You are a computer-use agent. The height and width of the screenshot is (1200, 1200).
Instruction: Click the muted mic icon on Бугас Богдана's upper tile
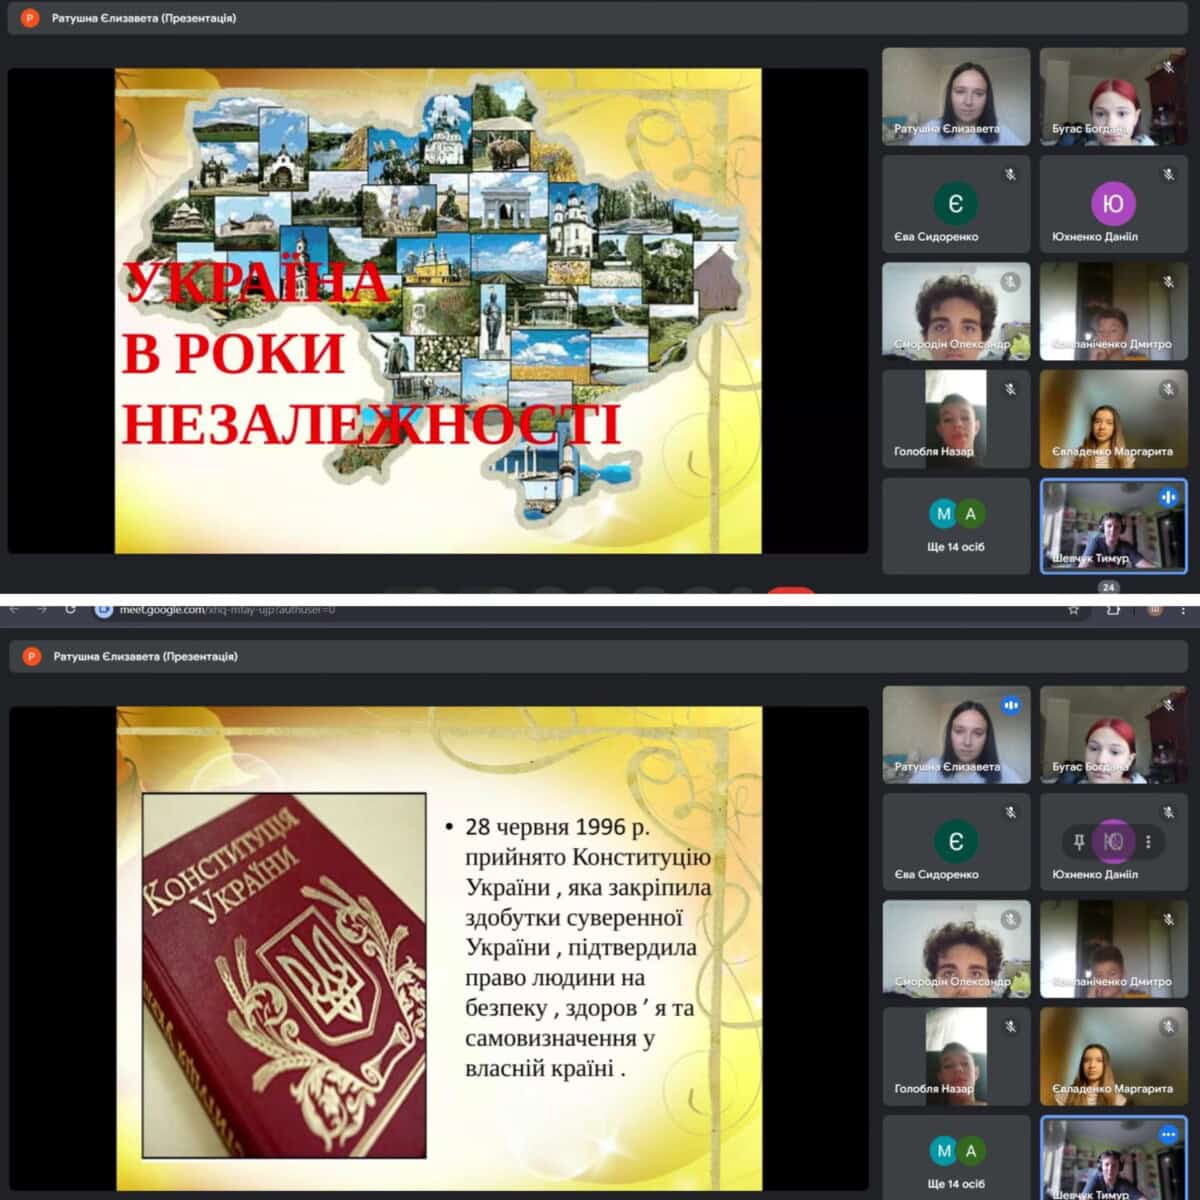pyautogui.click(x=1168, y=67)
